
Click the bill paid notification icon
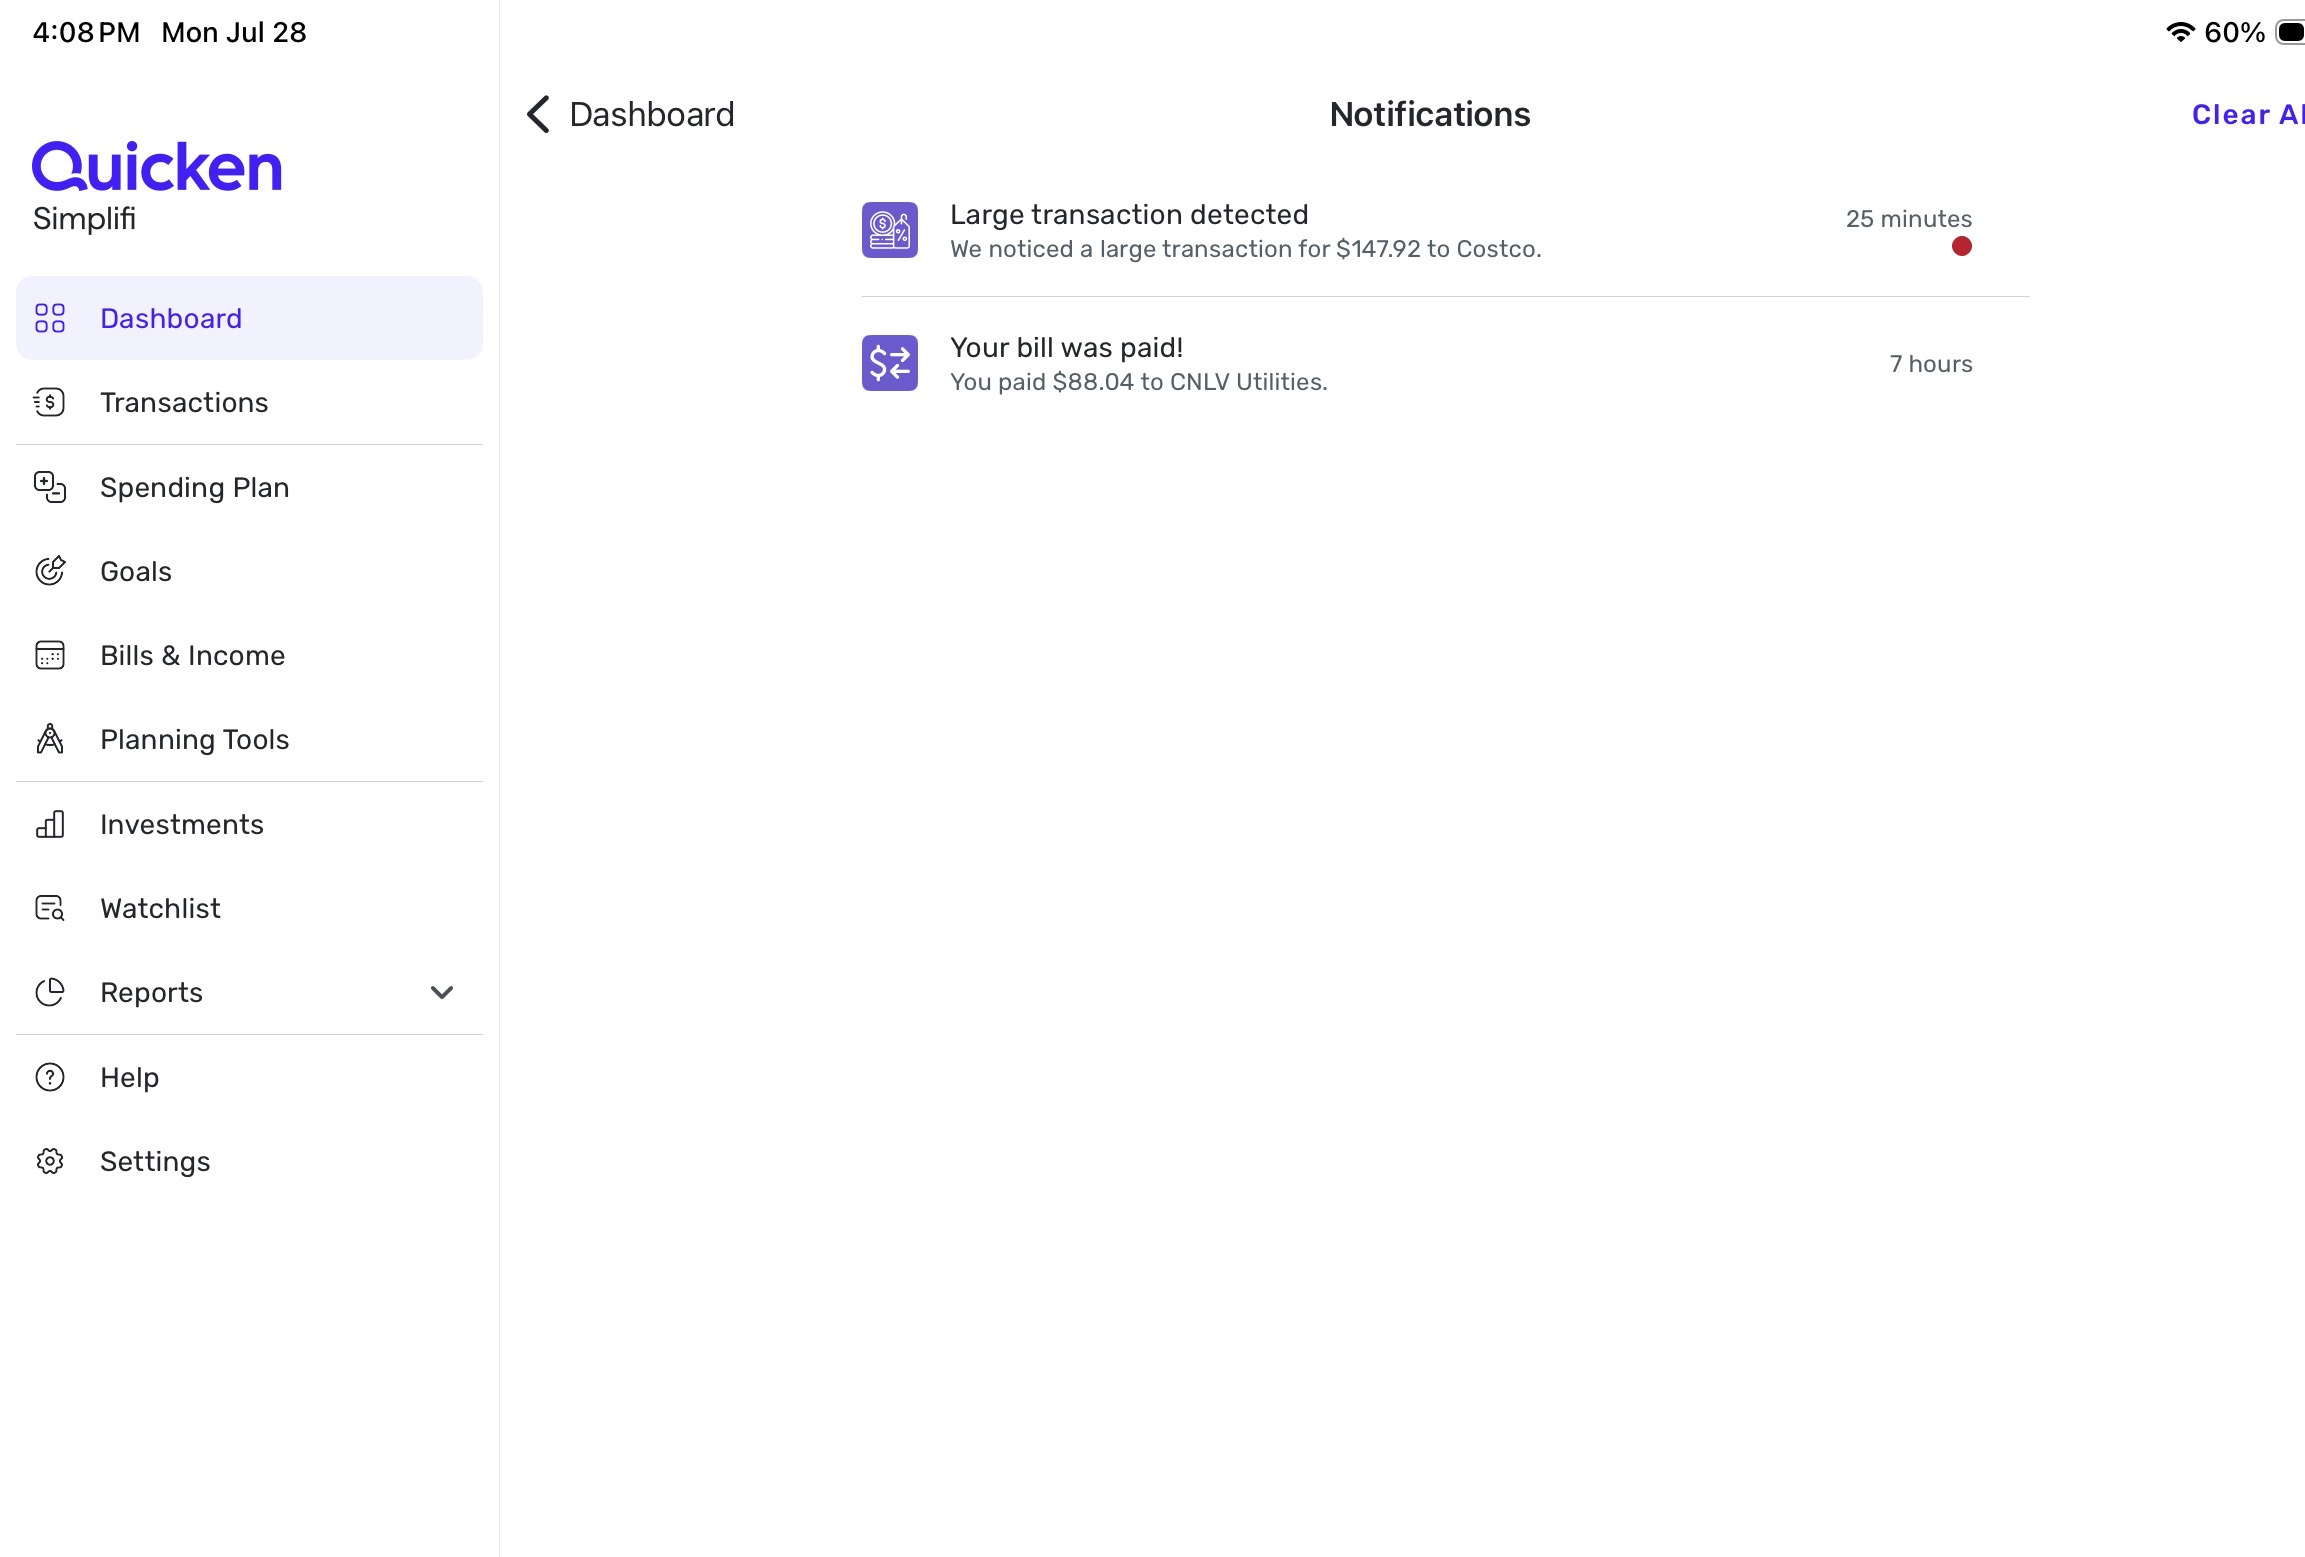click(x=890, y=363)
